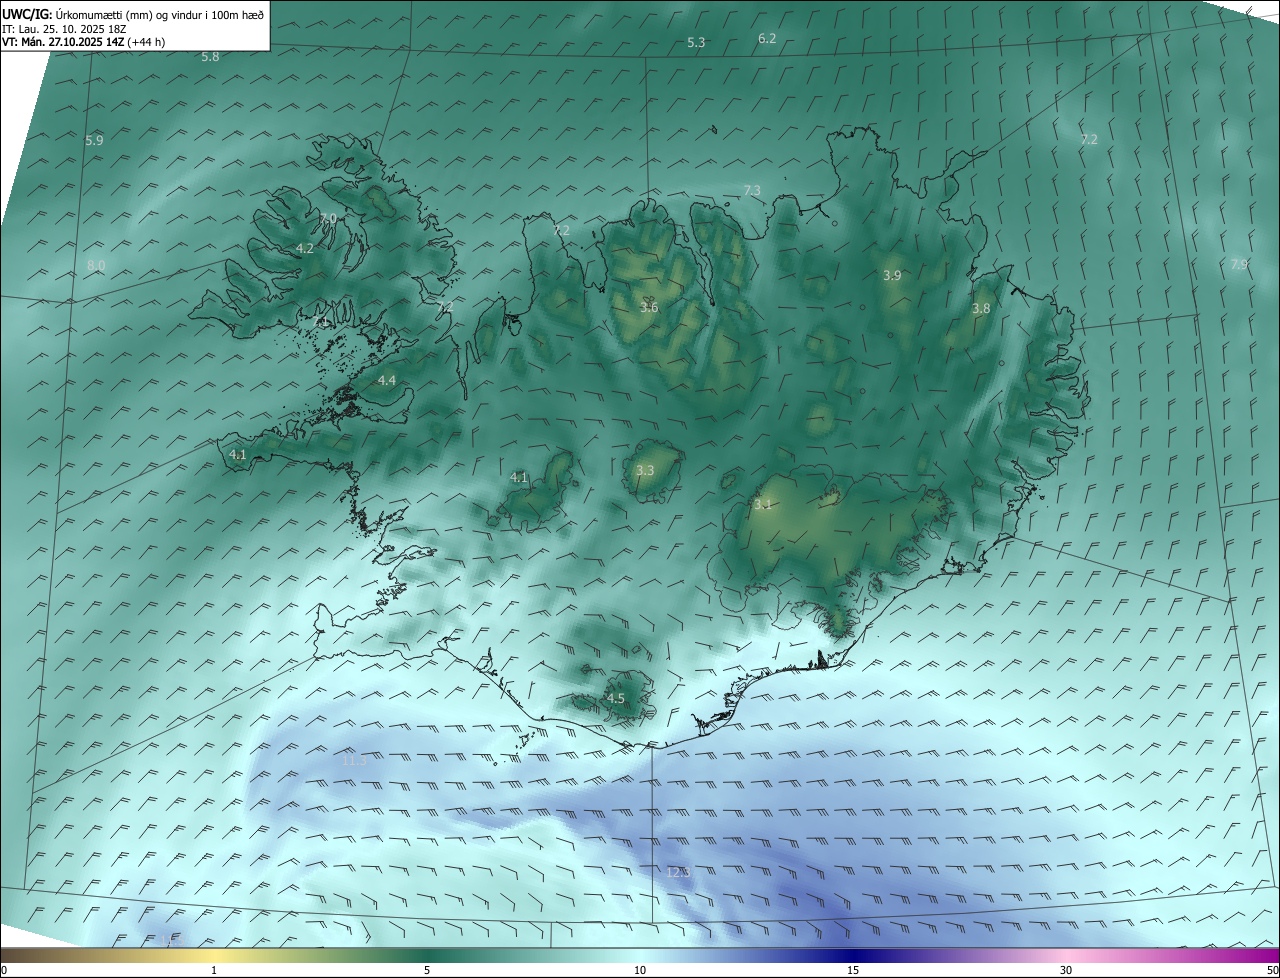Select the 3.1 value on the large glacier
Image resolution: width=1280 pixels, height=978 pixels.
pyautogui.click(x=763, y=505)
